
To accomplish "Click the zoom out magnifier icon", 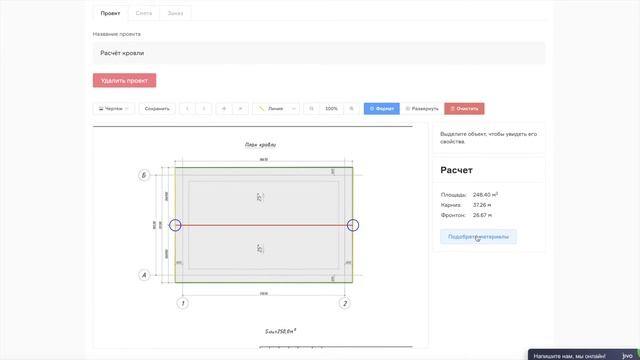I will coord(311,109).
